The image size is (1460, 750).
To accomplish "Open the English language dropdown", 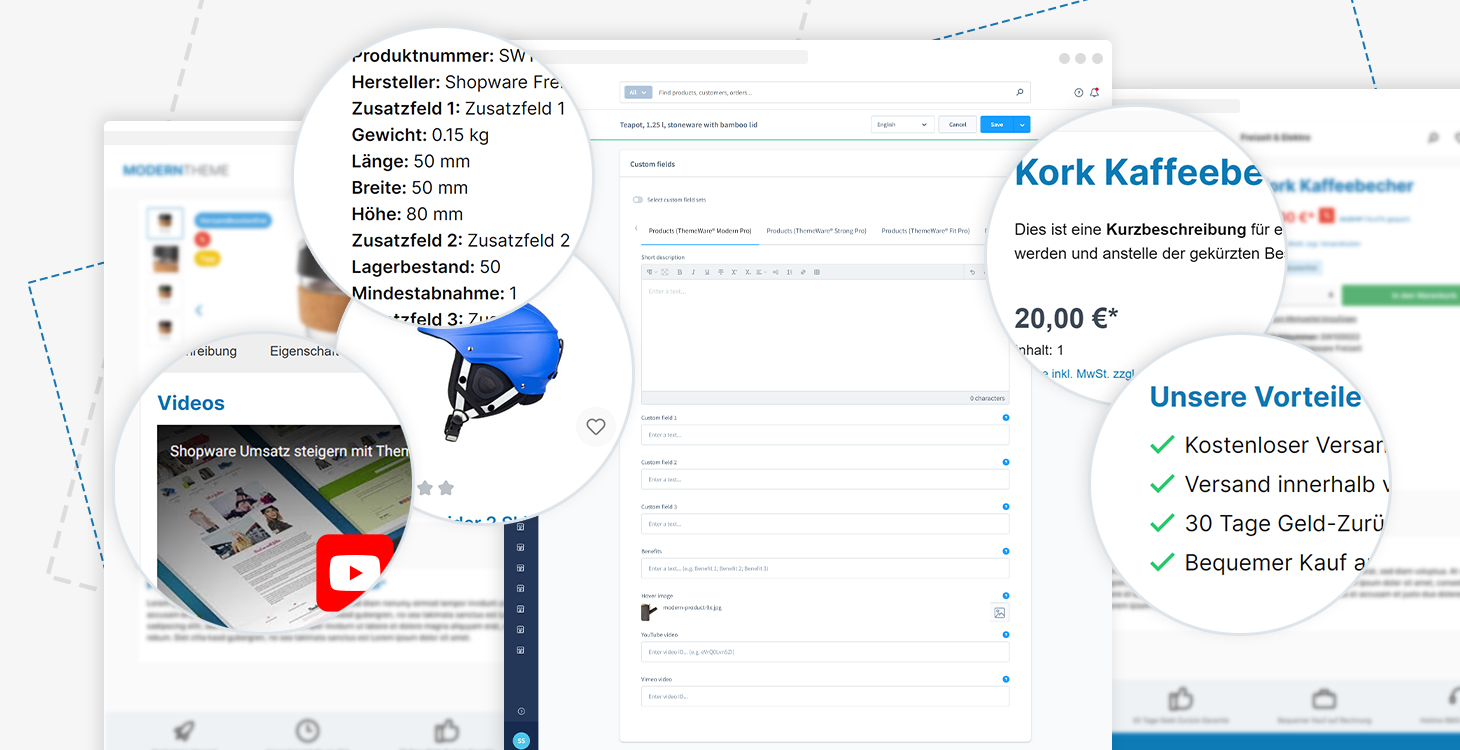I will tap(901, 124).
